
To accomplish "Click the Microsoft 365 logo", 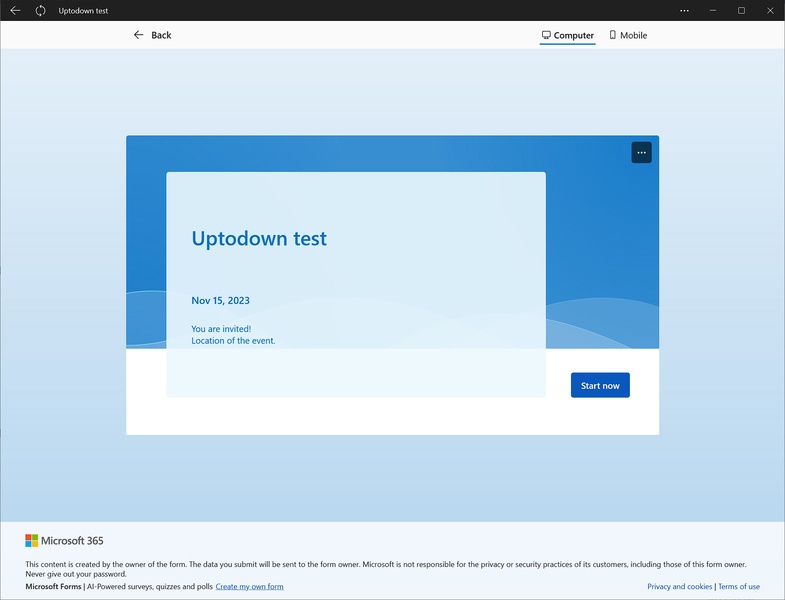I will (x=64, y=541).
